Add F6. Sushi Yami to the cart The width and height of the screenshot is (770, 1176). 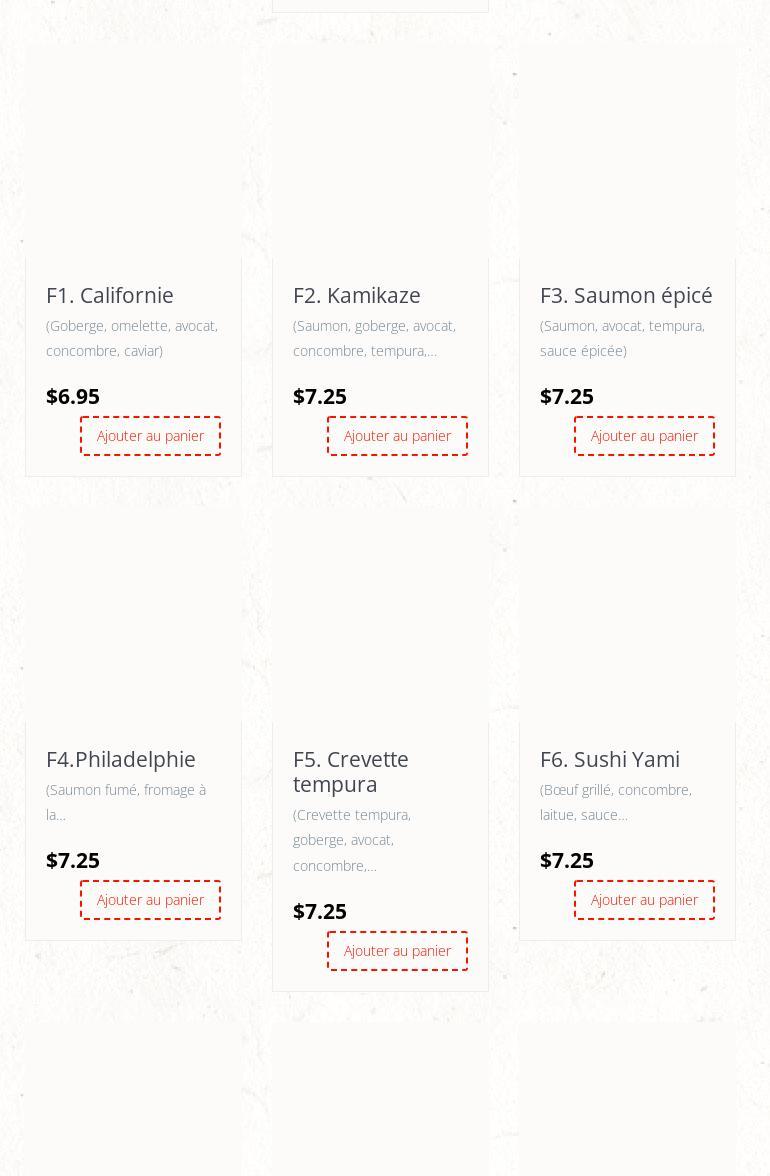click(x=644, y=900)
